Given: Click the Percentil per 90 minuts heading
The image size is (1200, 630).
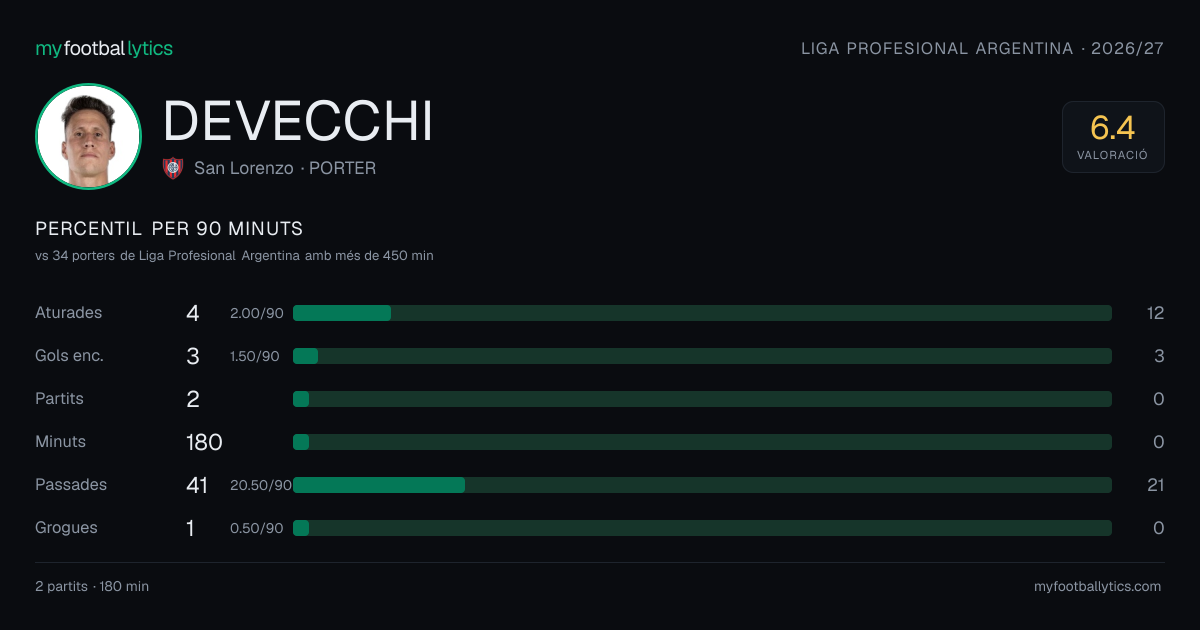Looking at the screenshot, I should [169, 229].
